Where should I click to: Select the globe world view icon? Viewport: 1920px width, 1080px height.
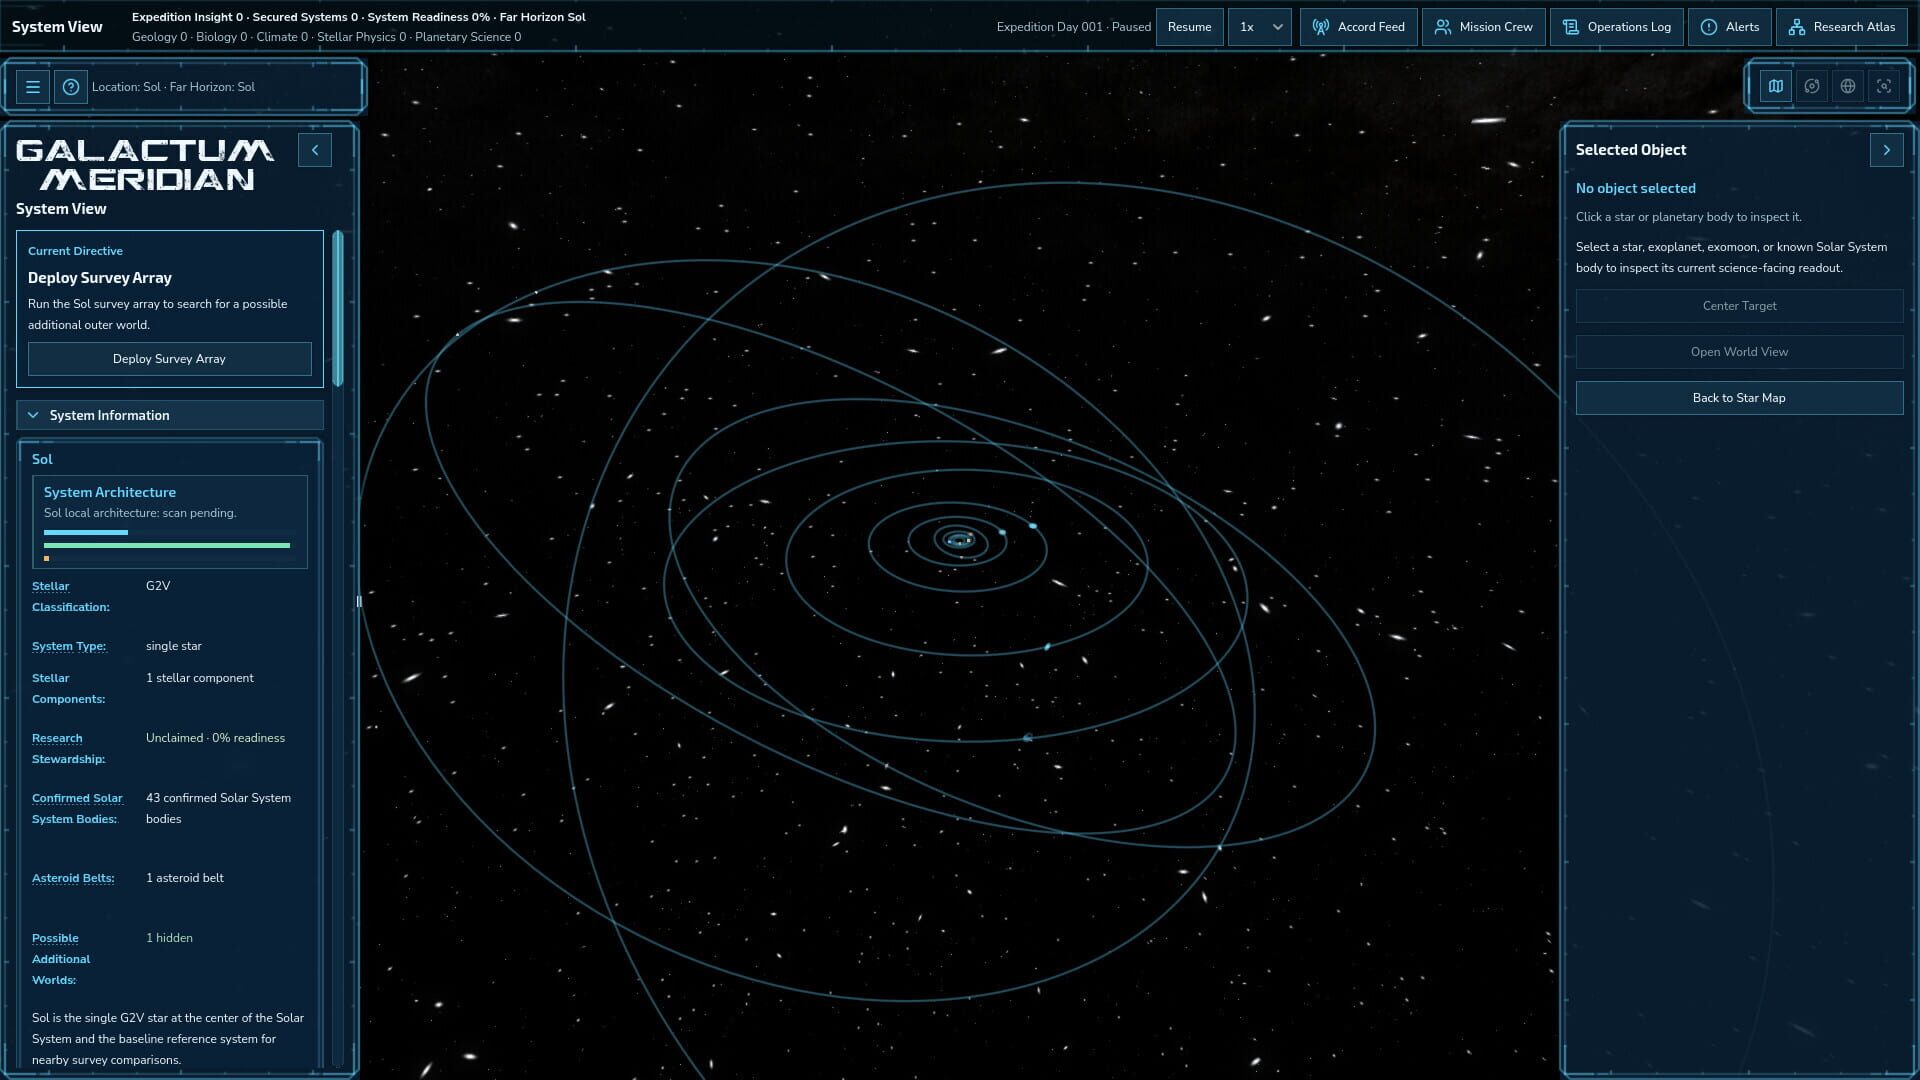tap(1848, 86)
